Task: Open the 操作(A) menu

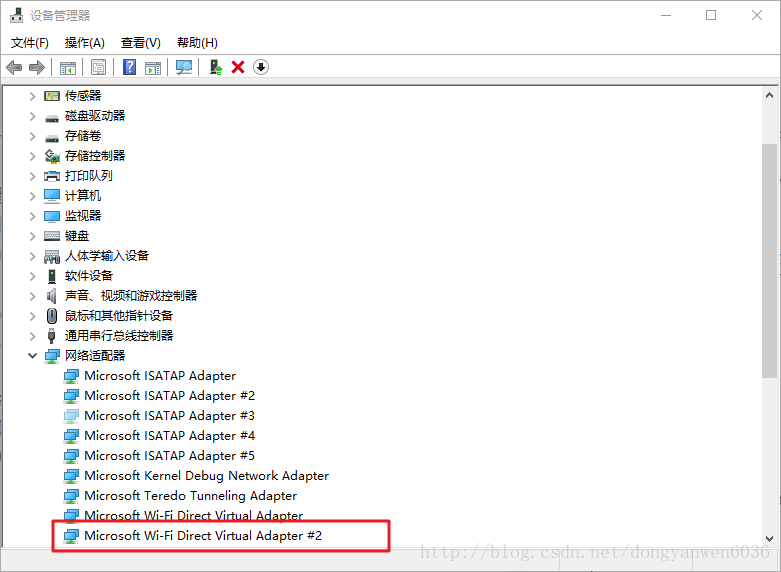Action: click(85, 43)
